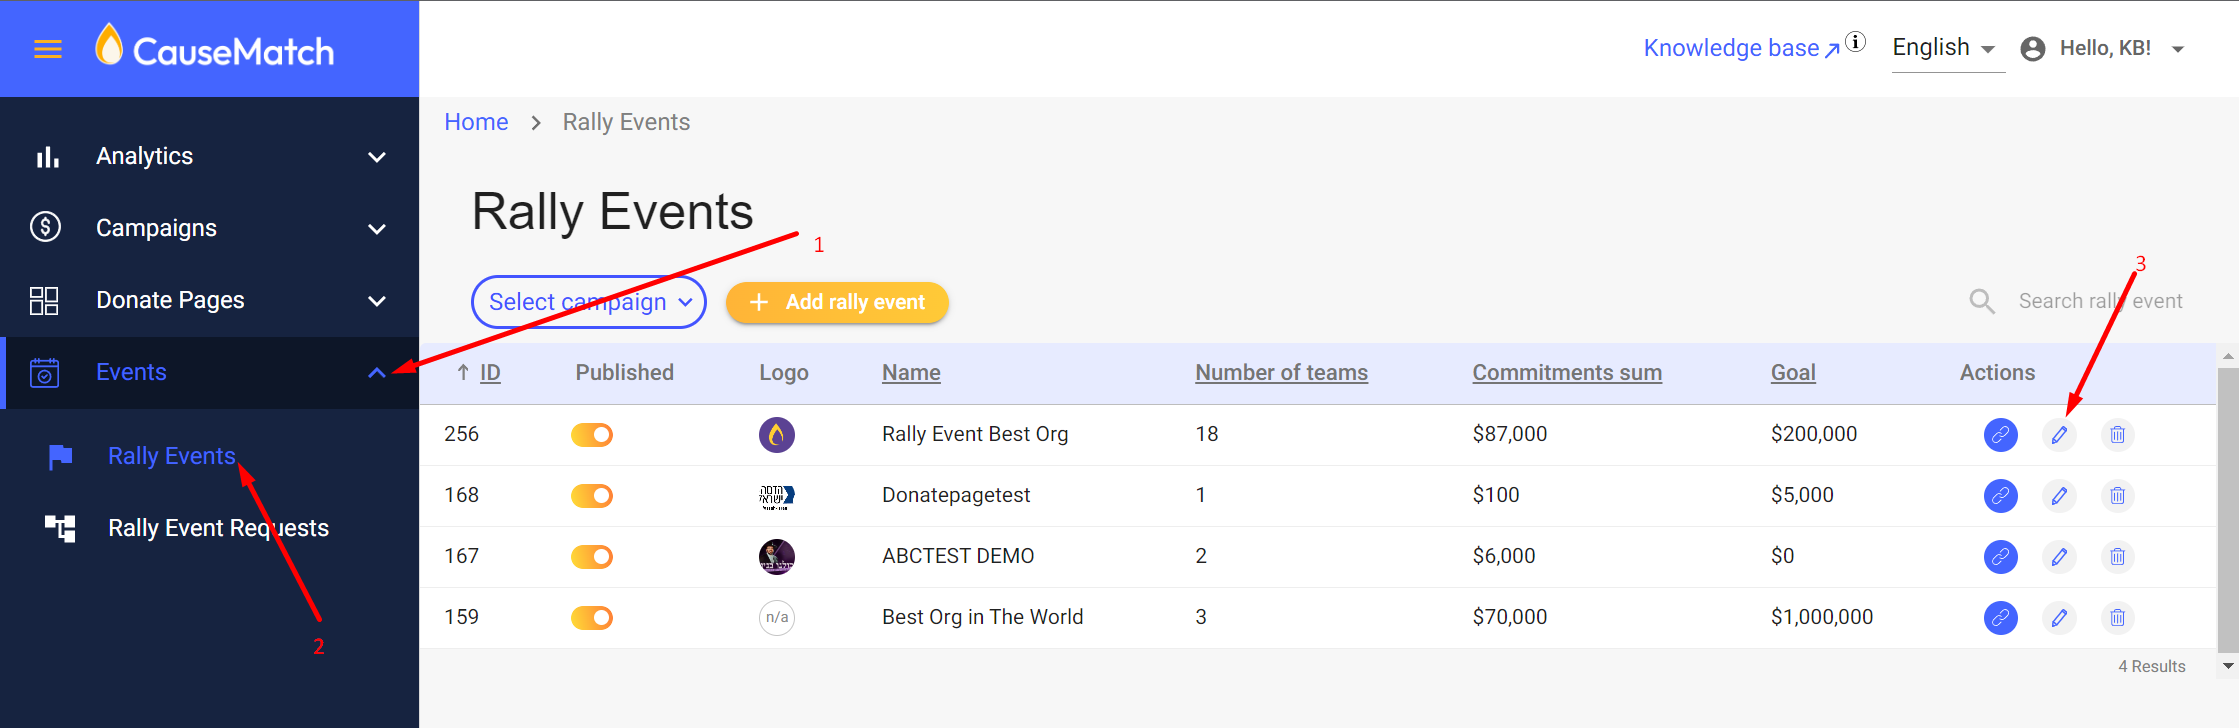
Task: Go to Rally Event Requests submenu item
Action: click(218, 528)
